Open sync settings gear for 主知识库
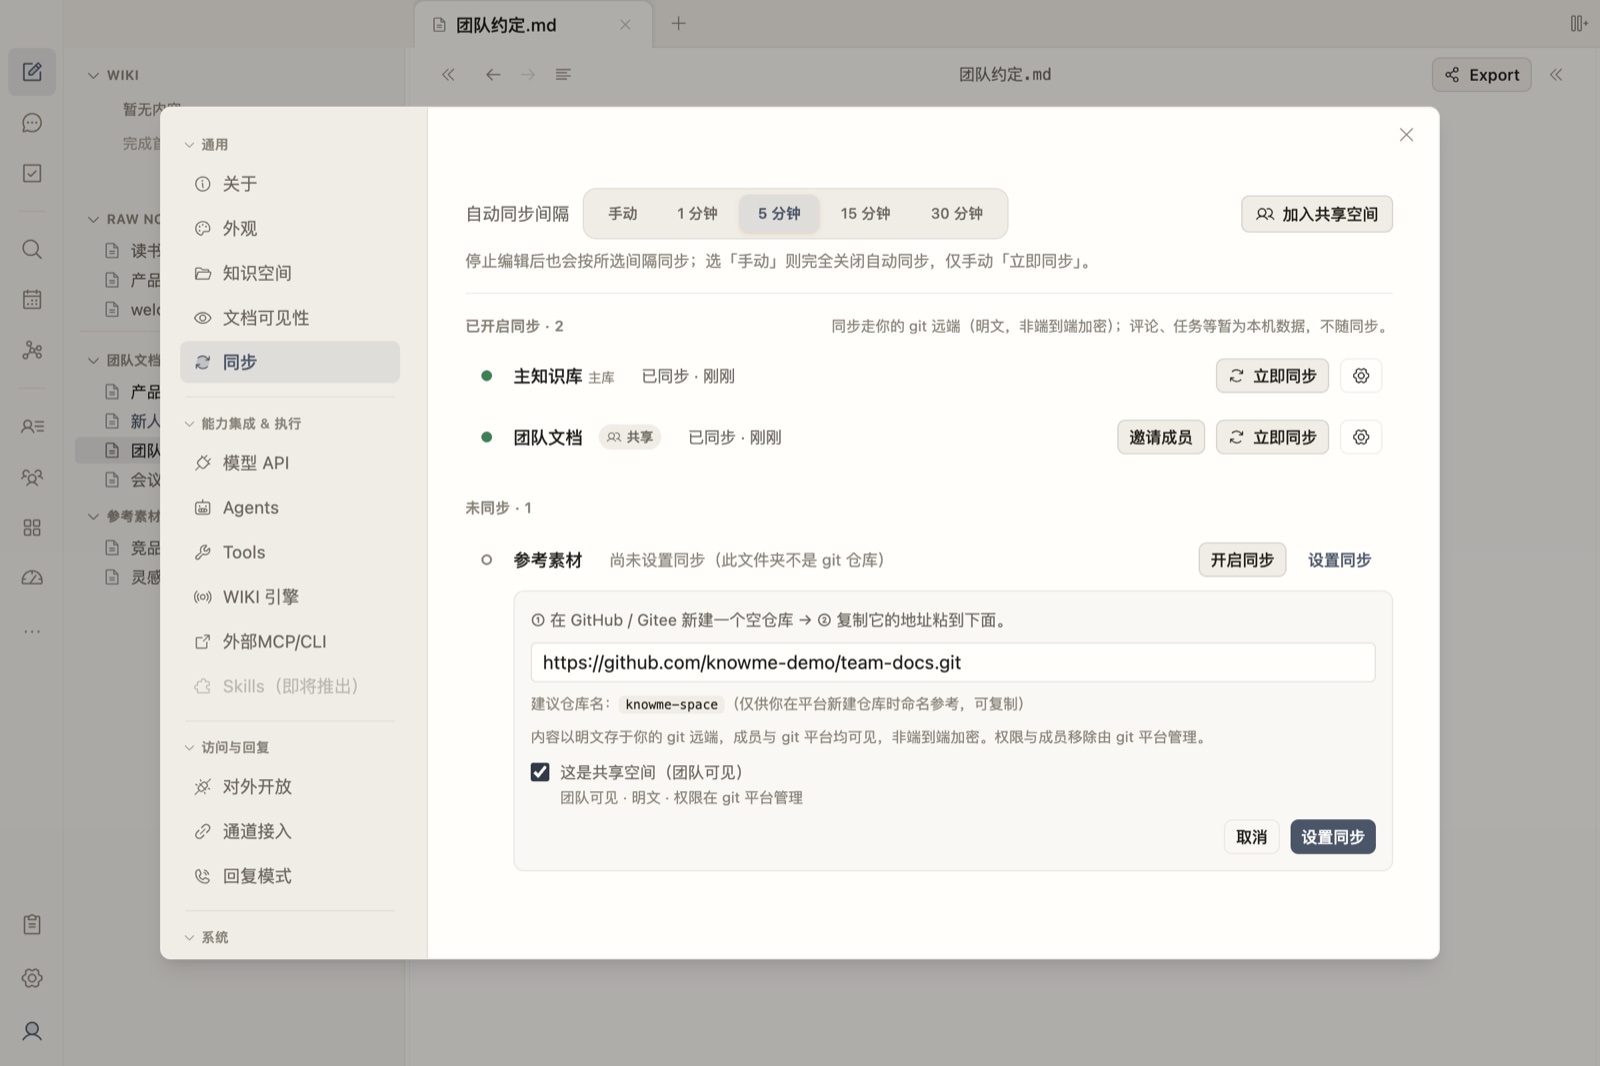The width and height of the screenshot is (1600, 1066). tap(1361, 376)
